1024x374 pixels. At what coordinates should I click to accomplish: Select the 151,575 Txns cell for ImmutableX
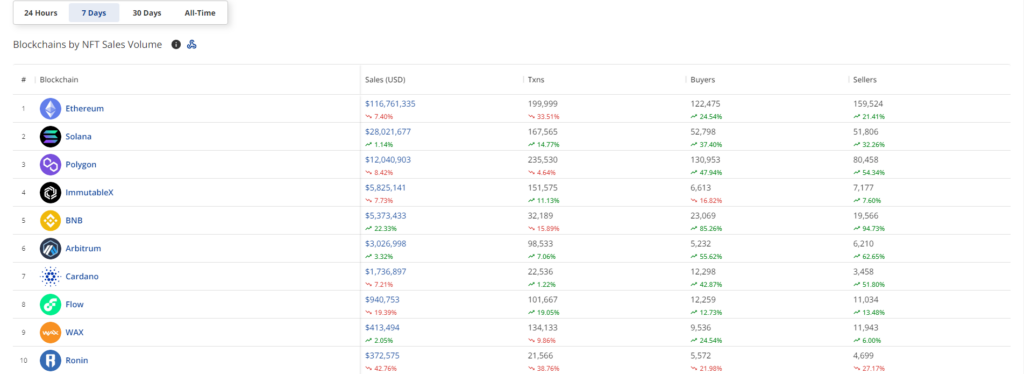pyautogui.click(x=543, y=187)
